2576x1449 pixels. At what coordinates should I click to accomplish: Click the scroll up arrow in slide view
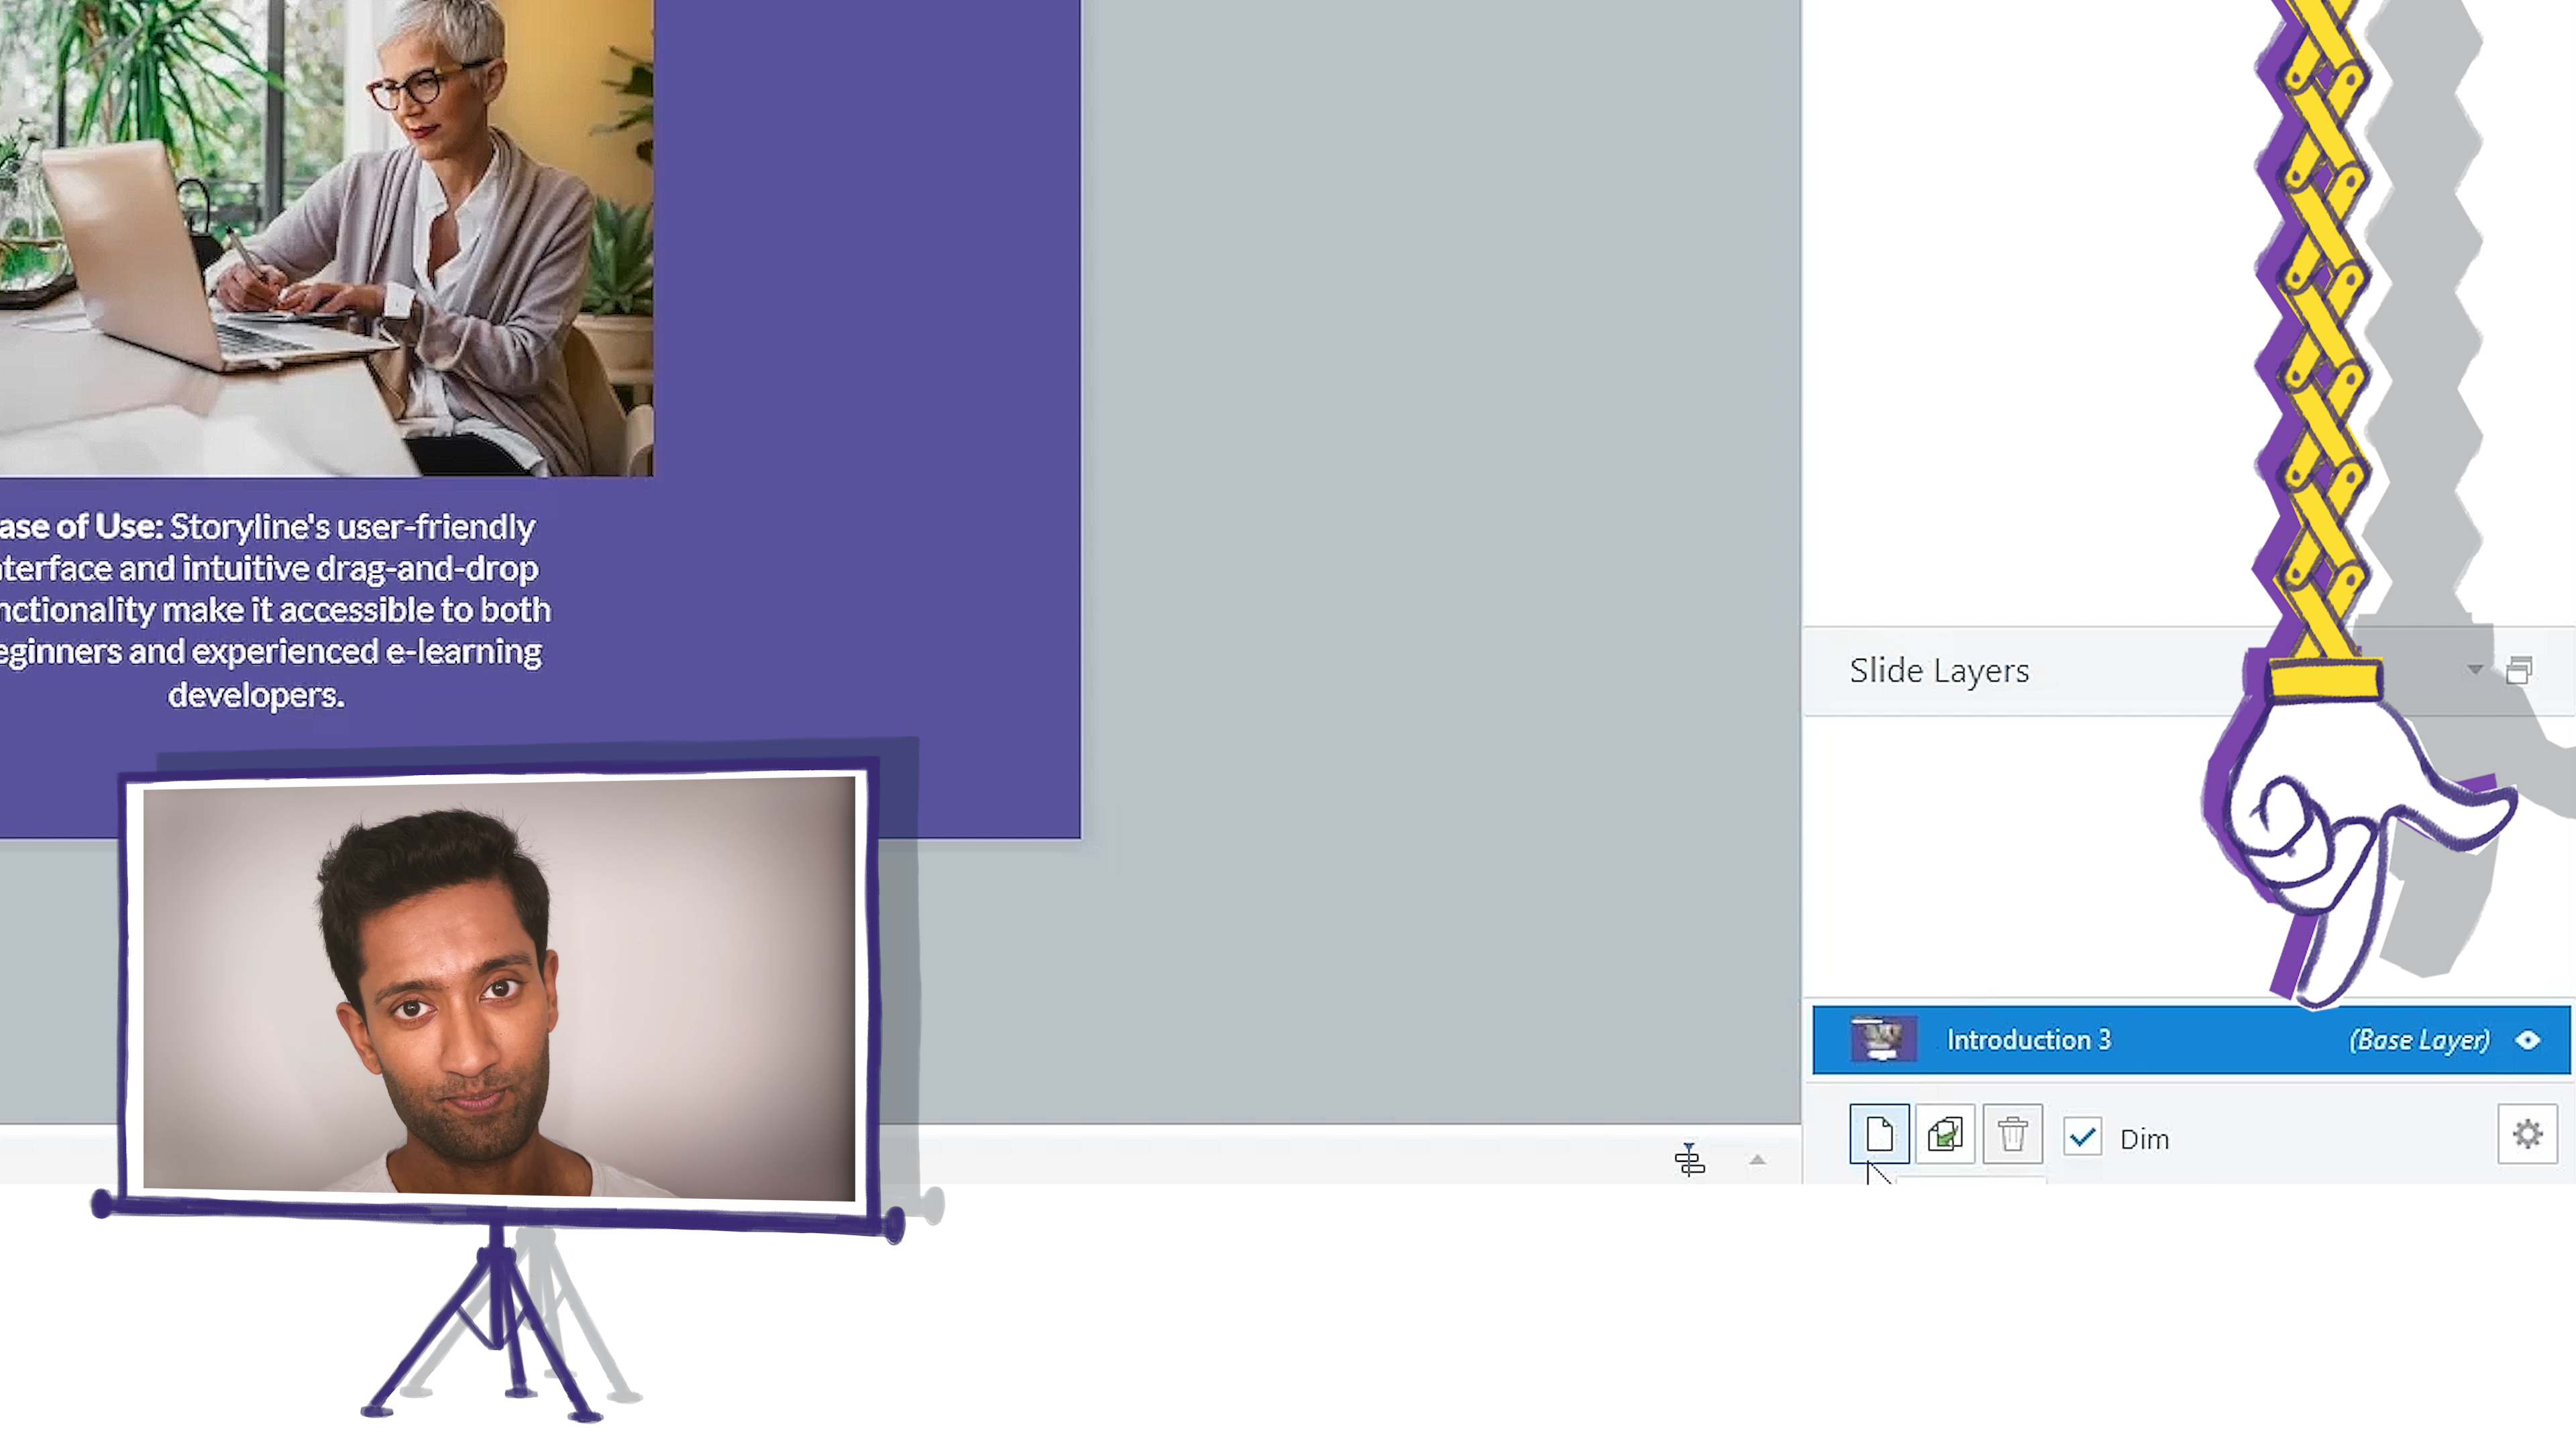1757,1159
